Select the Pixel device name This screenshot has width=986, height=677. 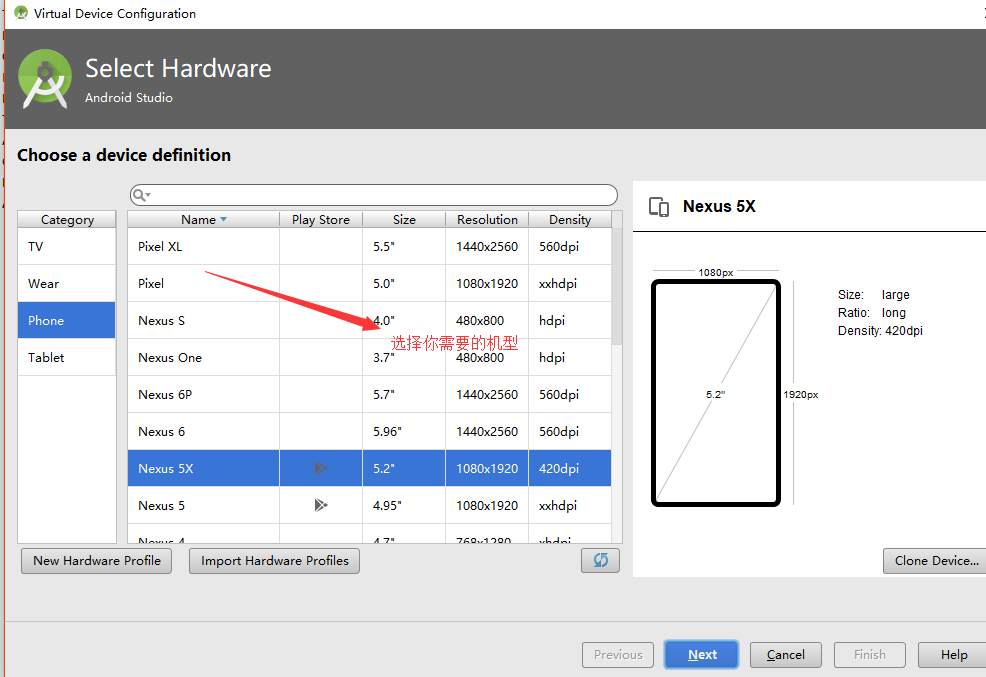coord(151,283)
